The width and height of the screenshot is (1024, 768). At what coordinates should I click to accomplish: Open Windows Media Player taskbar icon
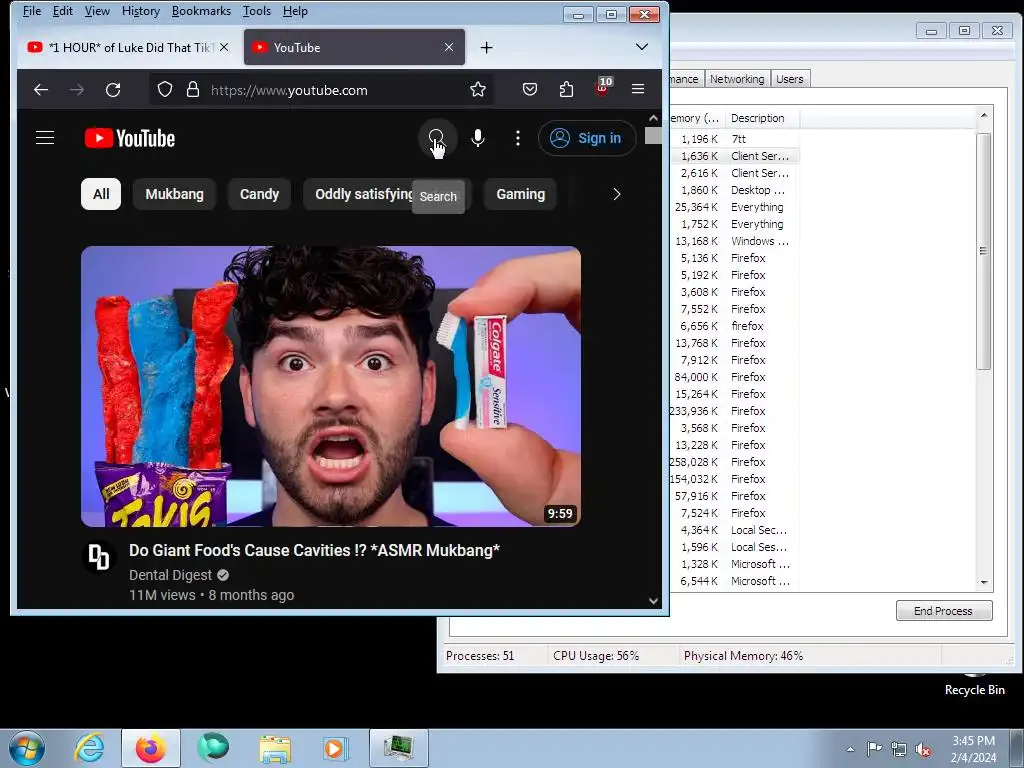click(335, 748)
